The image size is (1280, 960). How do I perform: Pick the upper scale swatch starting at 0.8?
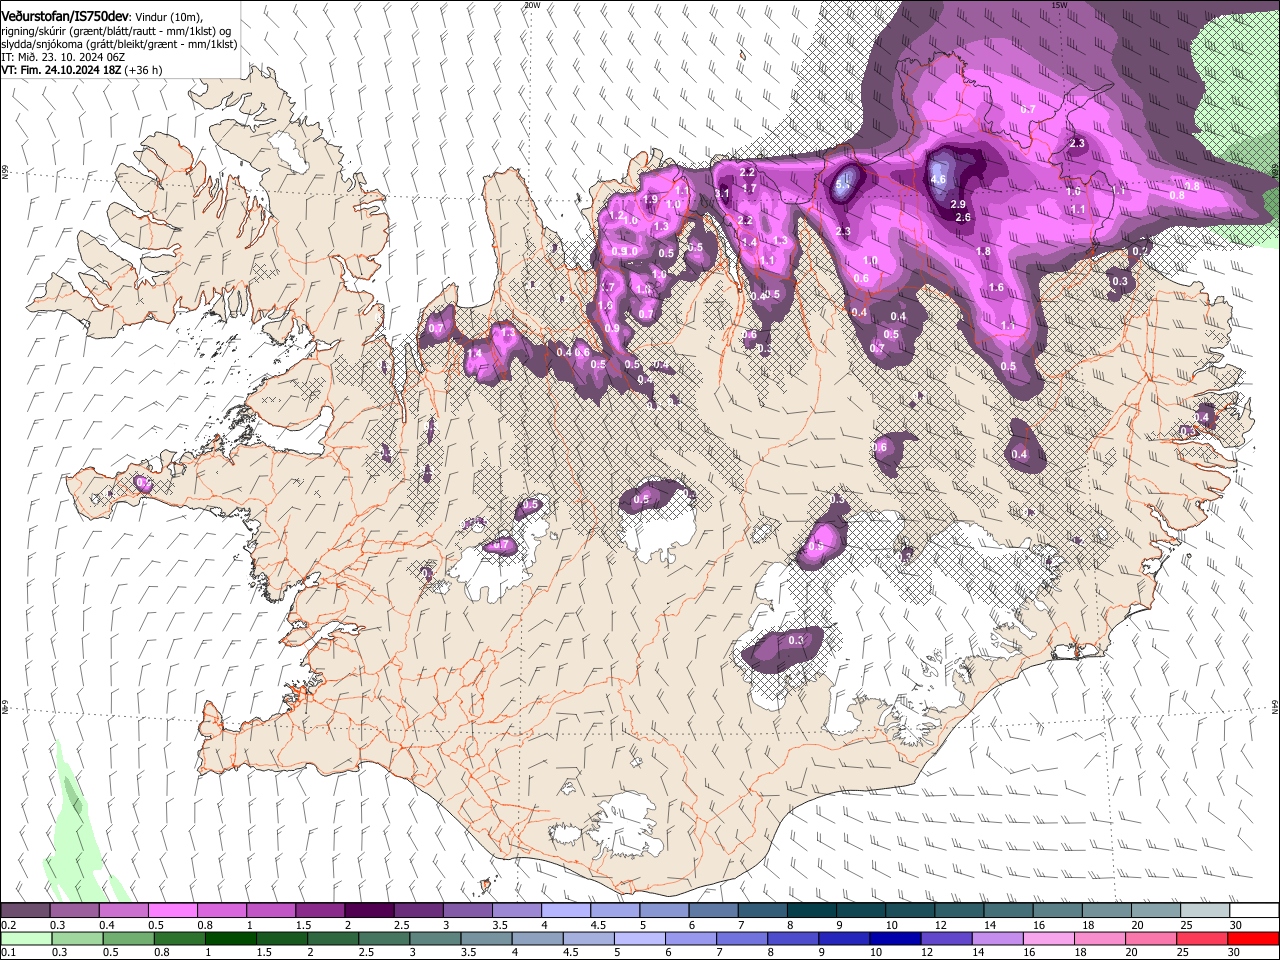tap(221, 910)
